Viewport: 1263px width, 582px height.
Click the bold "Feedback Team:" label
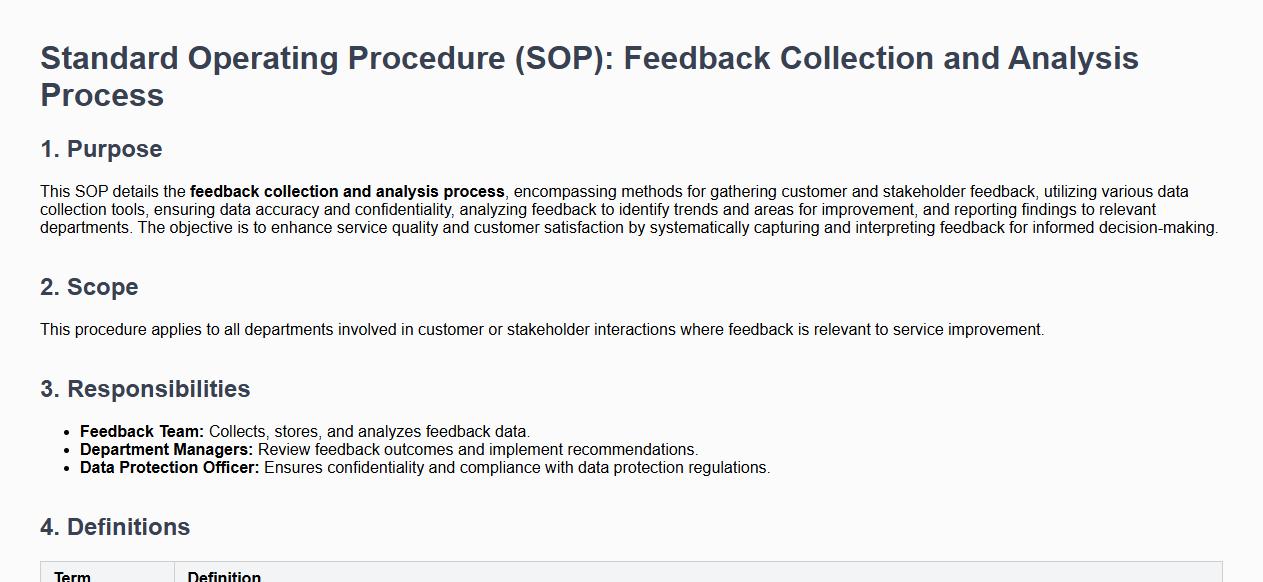142,431
